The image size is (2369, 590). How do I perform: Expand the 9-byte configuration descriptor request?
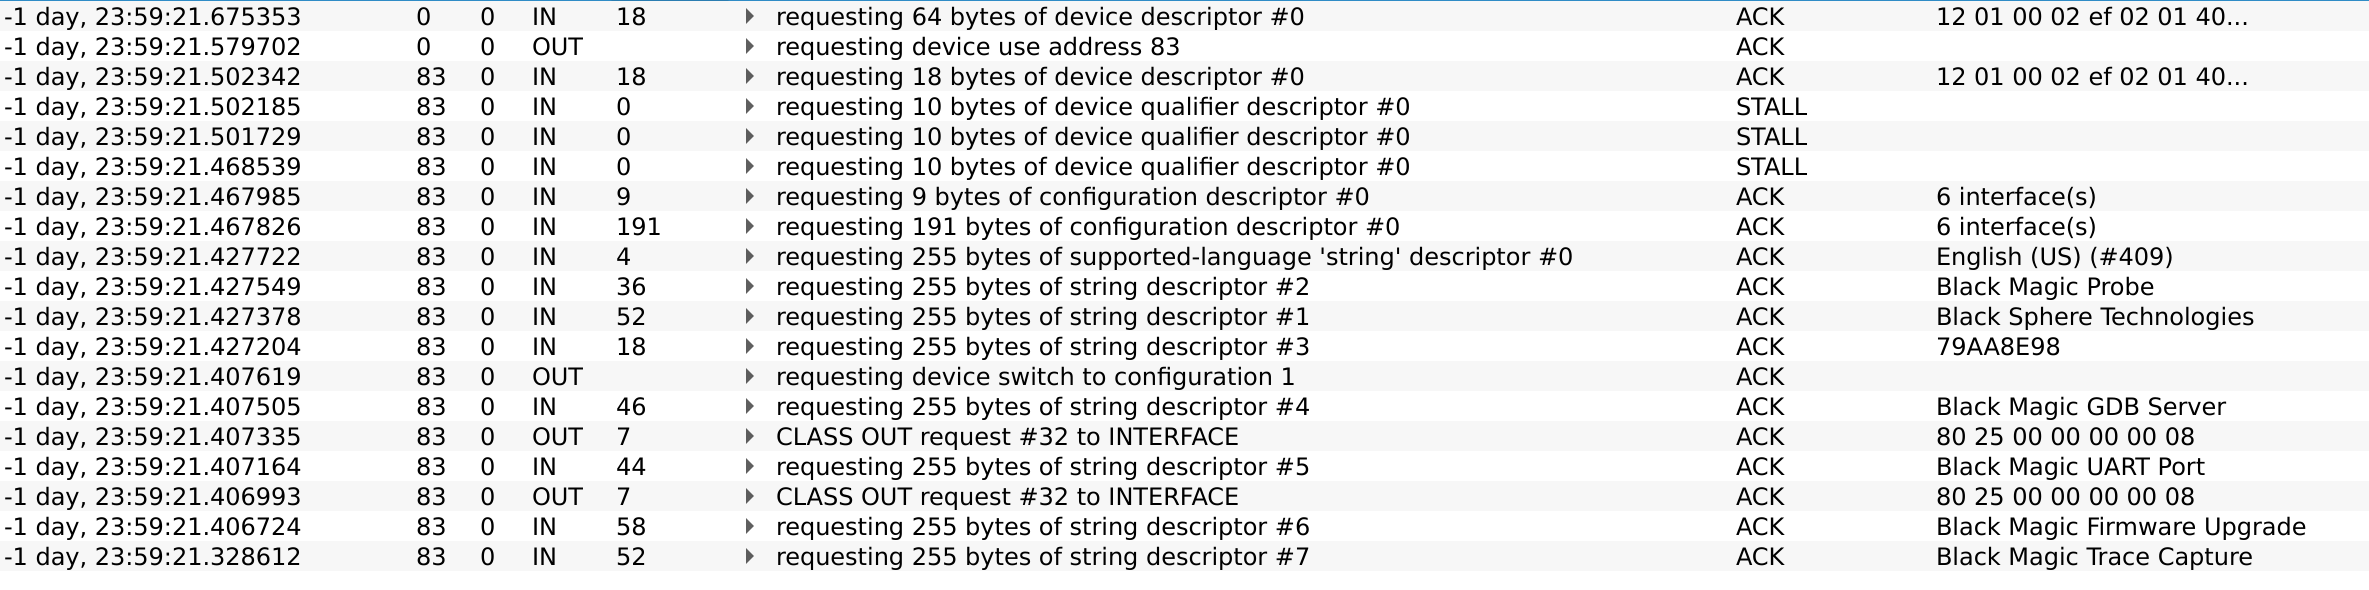click(x=750, y=196)
